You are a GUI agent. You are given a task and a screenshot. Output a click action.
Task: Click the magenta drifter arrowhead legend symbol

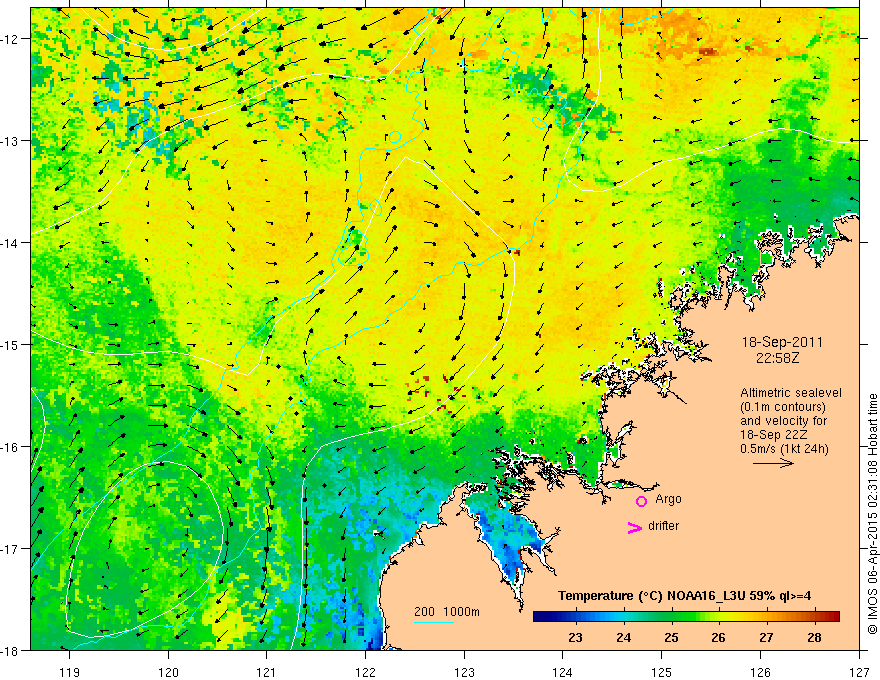635,527
